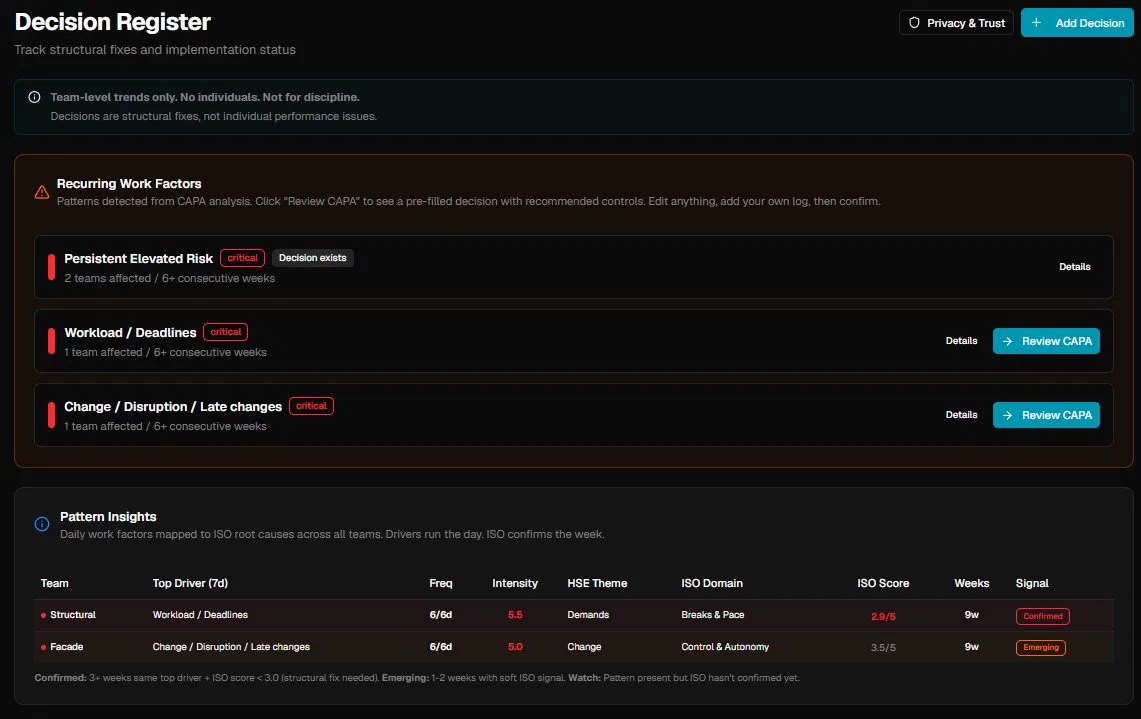The height and width of the screenshot is (719, 1141).
Task: Click the Freq column header
Action: (441, 584)
